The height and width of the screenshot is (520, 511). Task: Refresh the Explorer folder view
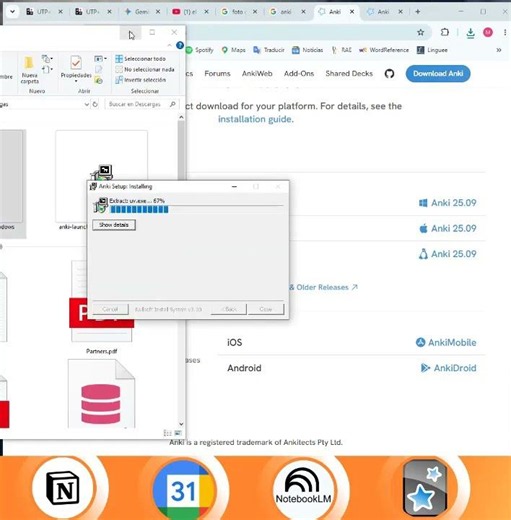[95, 104]
